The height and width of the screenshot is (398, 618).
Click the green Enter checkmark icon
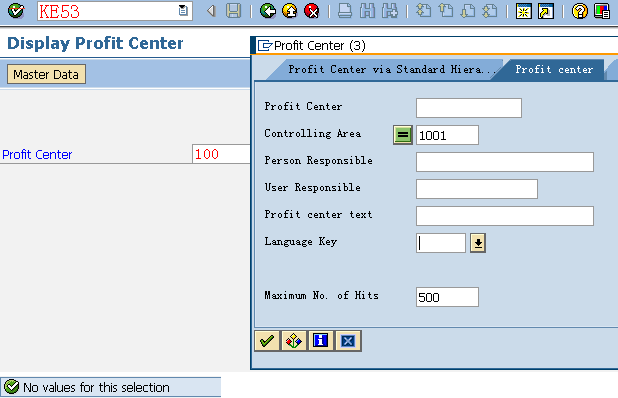tap(16, 11)
